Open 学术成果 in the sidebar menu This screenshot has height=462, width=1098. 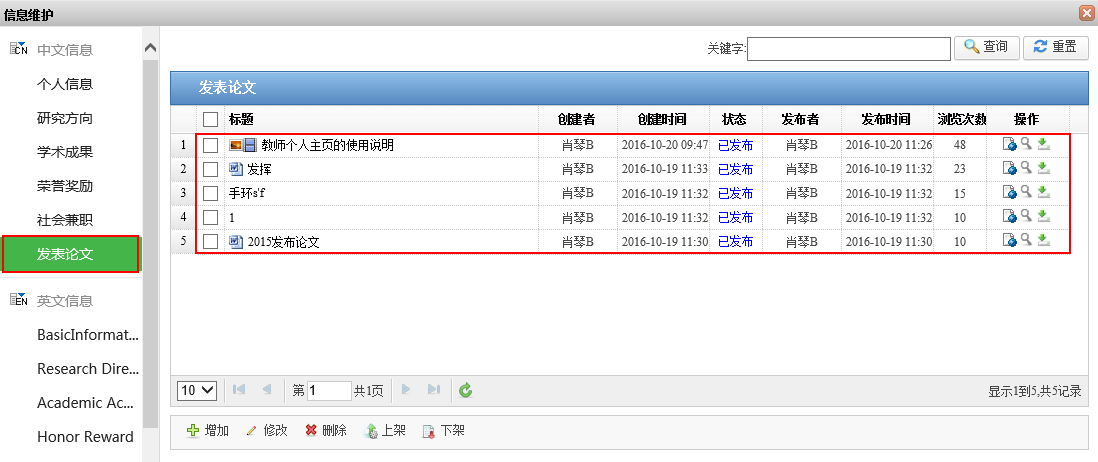(x=65, y=152)
